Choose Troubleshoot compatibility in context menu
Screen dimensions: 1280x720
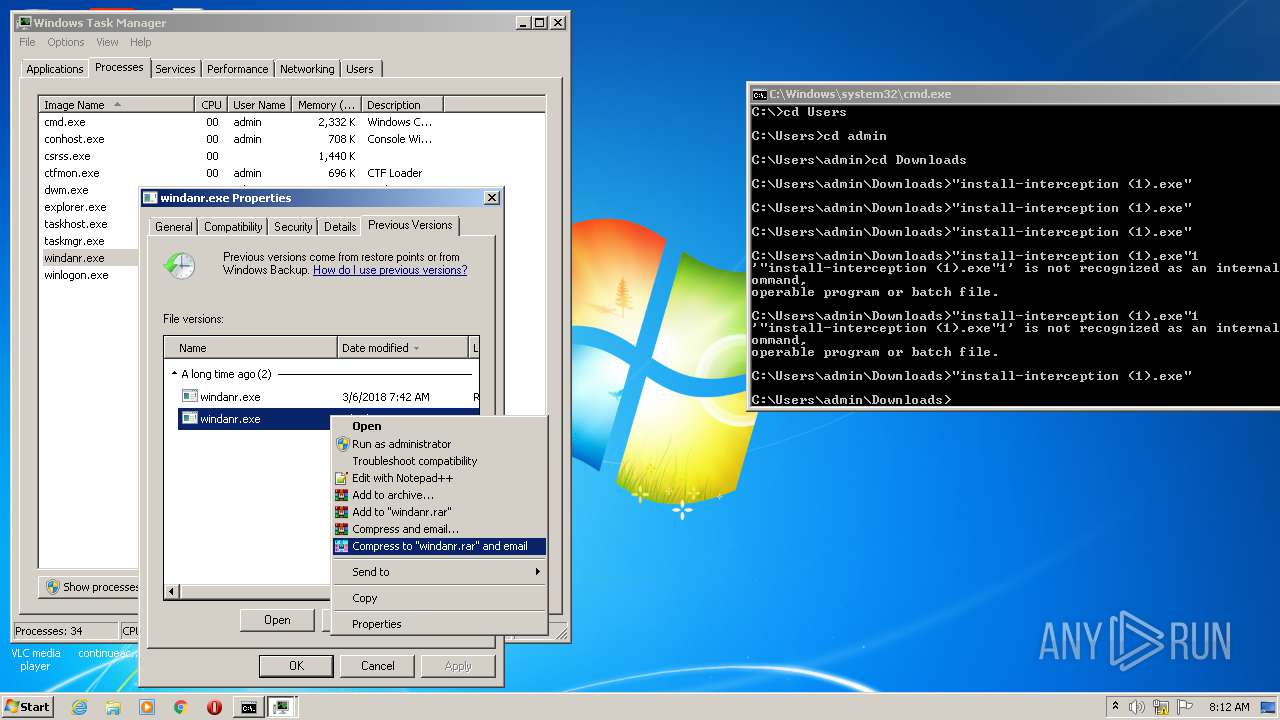440,461
